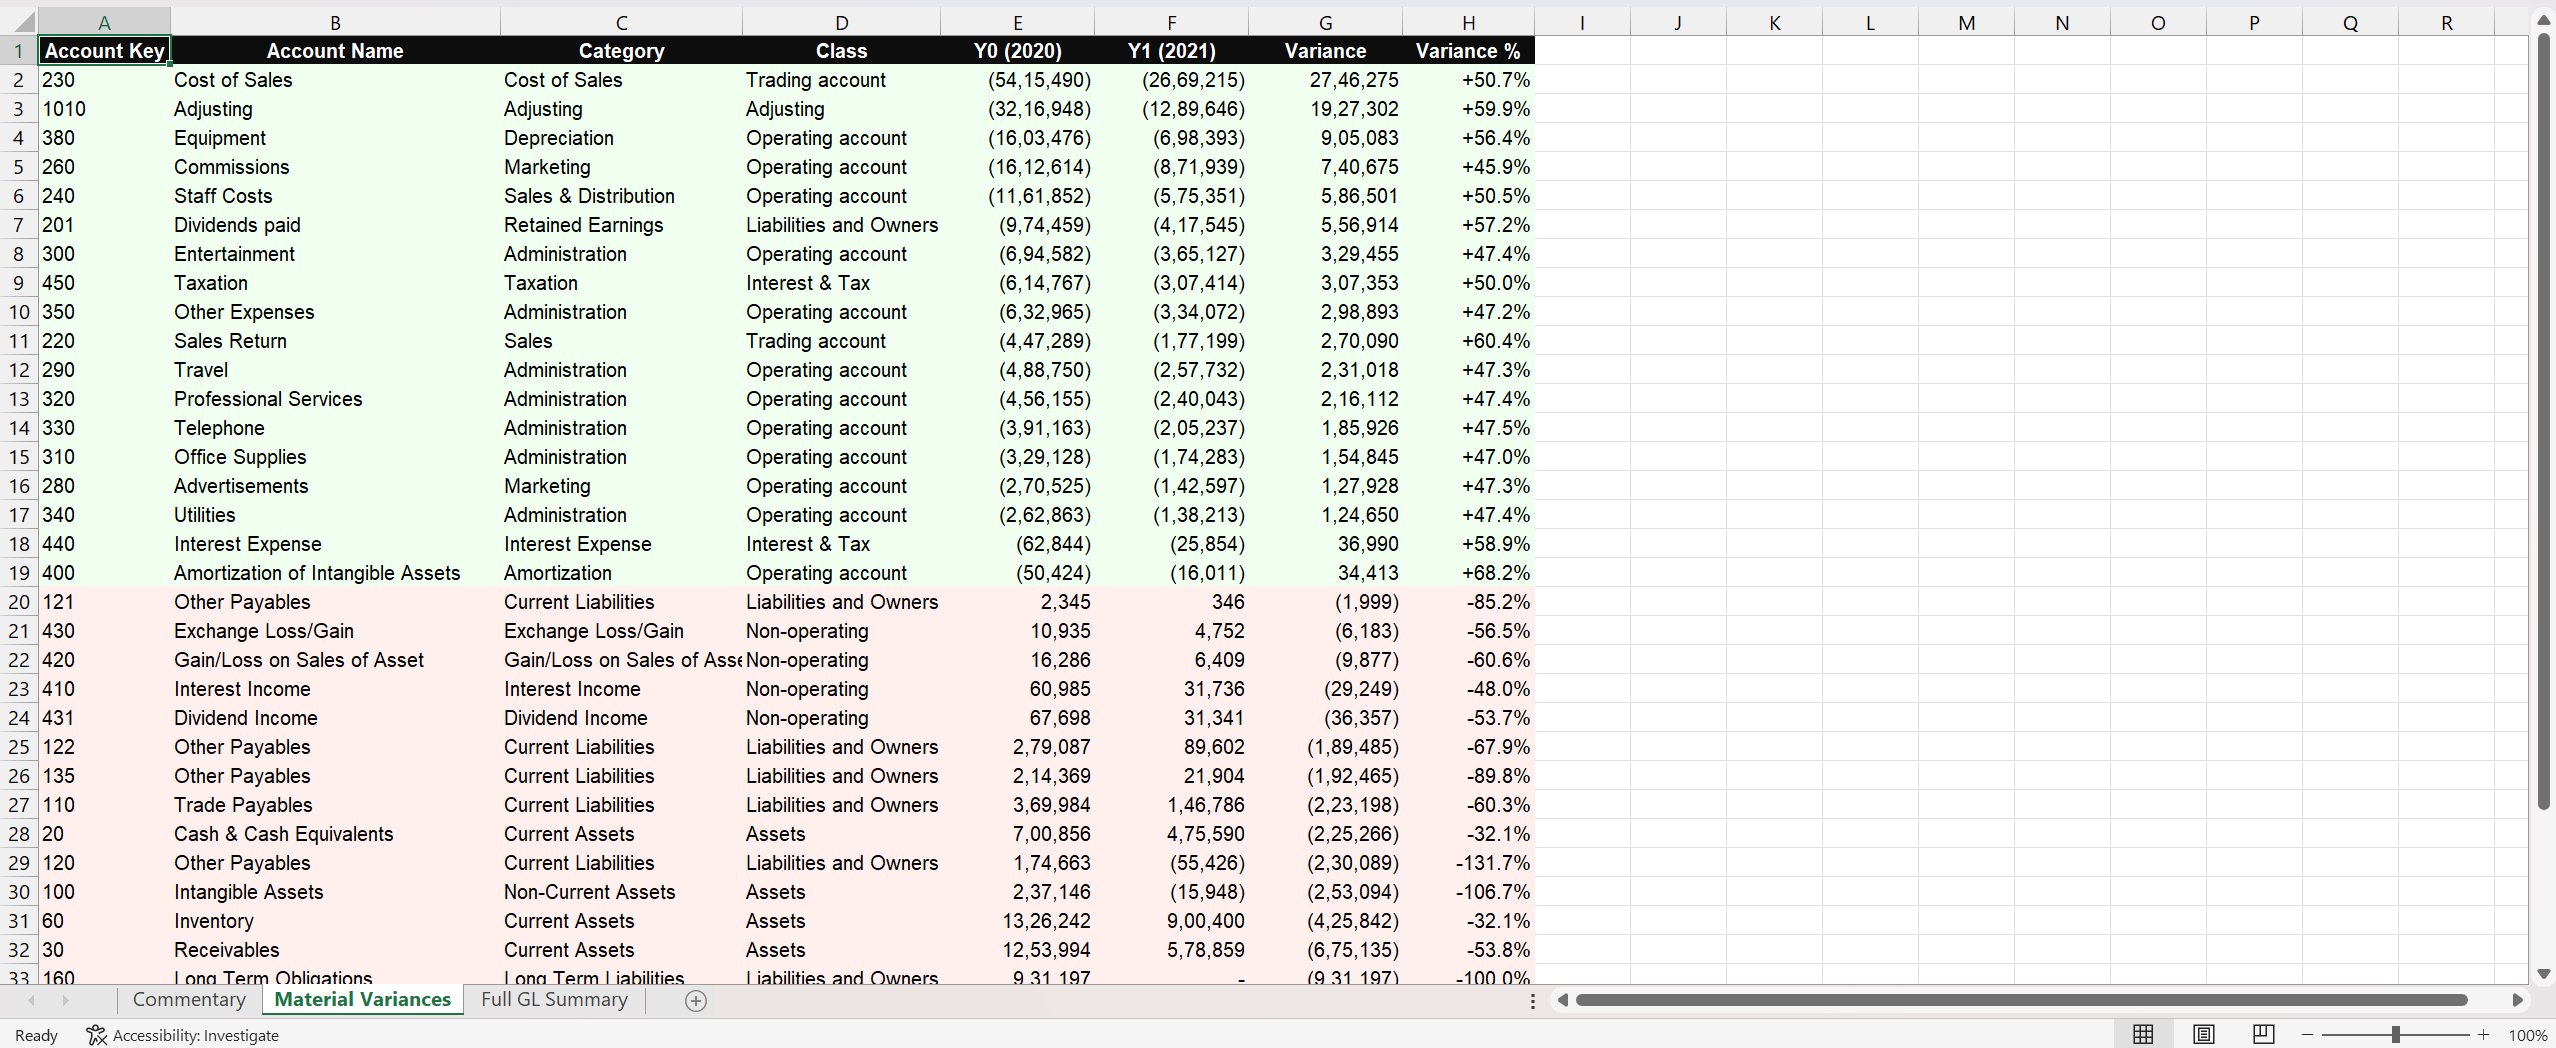2556x1048 pixels.
Task: Click Exchange Loss/Gain account name cell
Action: [335, 631]
